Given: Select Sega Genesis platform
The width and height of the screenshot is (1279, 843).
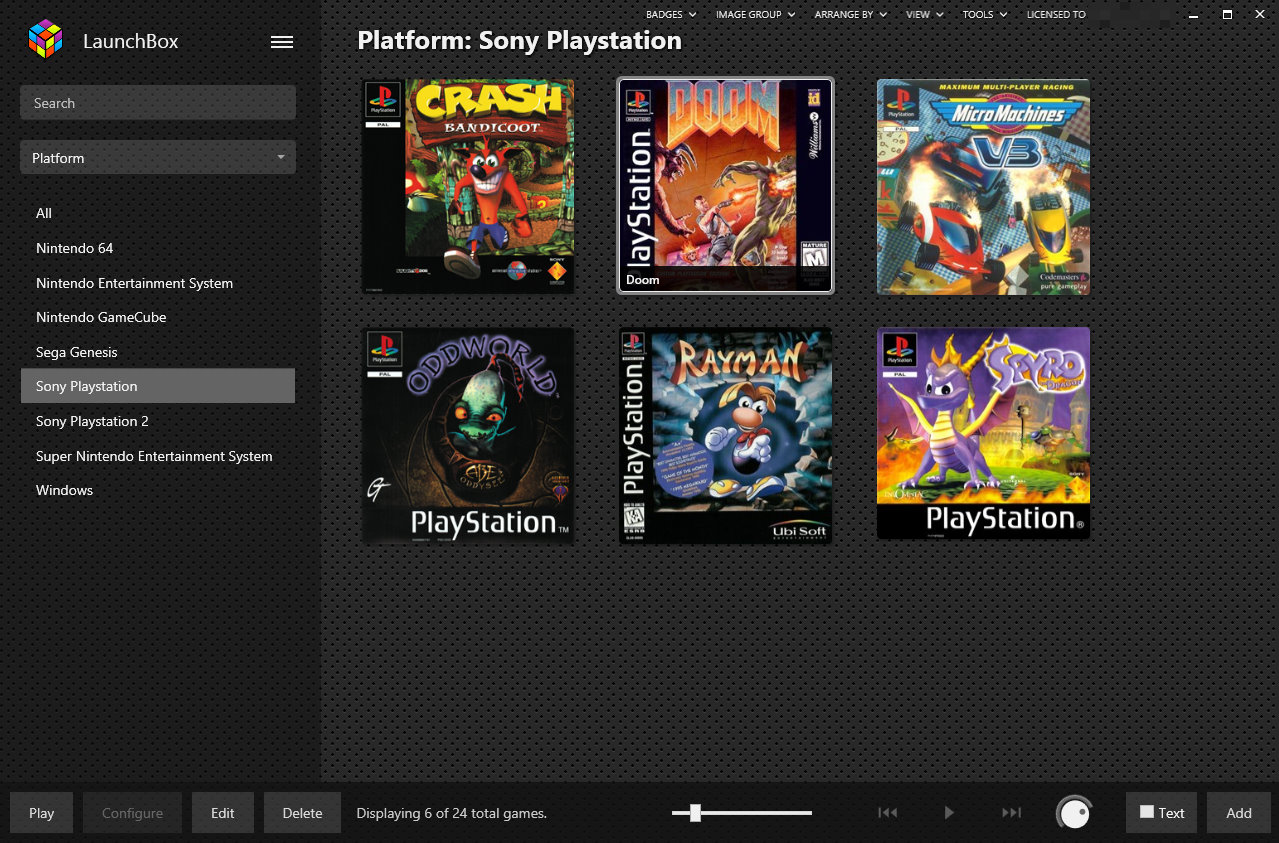Looking at the screenshot, I should pos(158,352).
